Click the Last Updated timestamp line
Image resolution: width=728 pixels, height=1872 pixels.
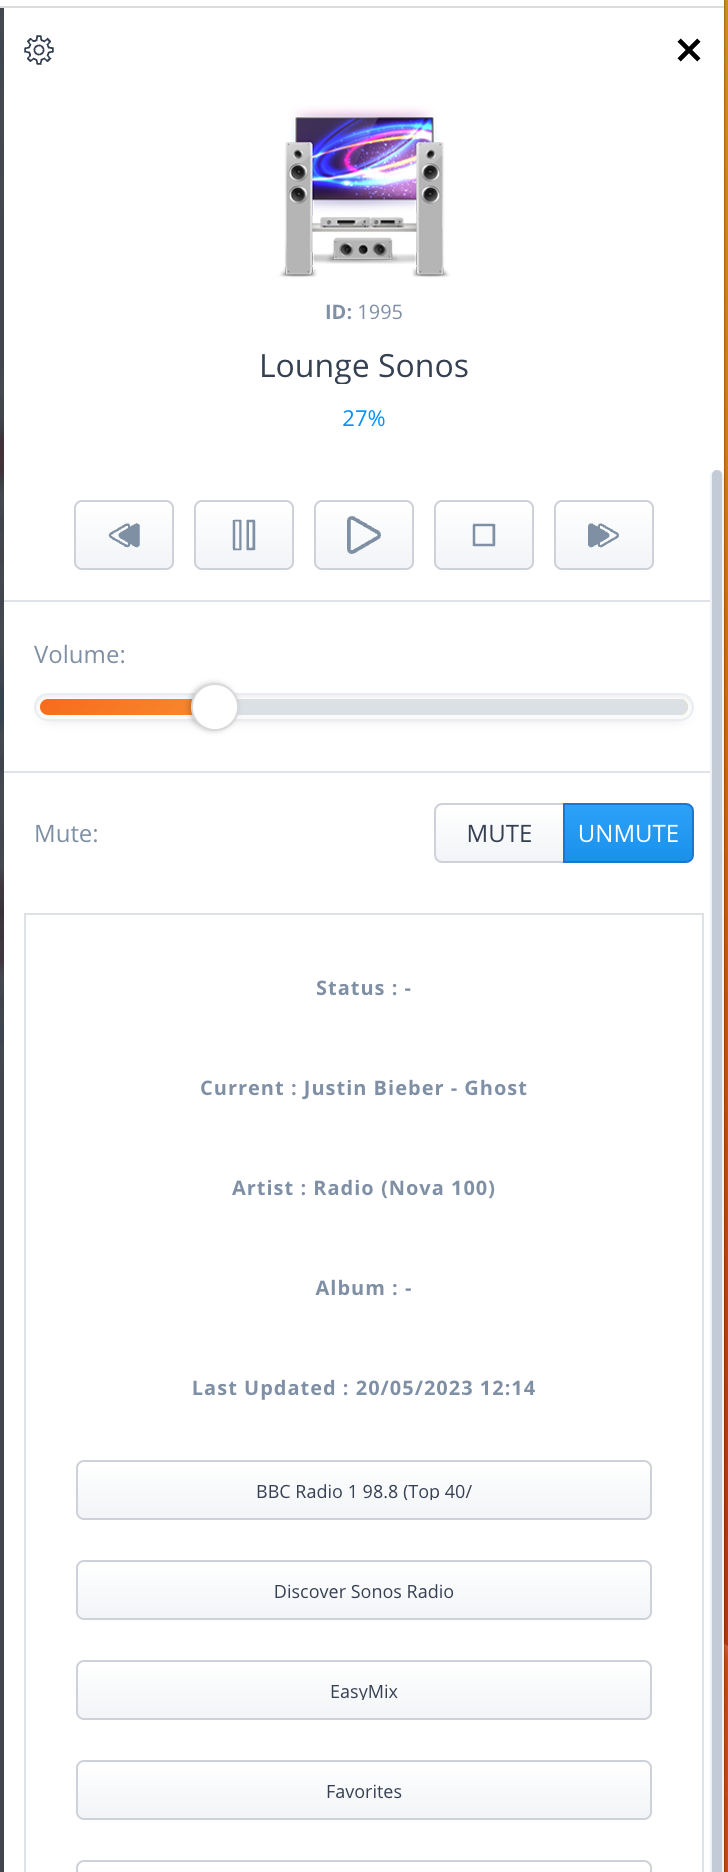click(x=364, y=1388)
